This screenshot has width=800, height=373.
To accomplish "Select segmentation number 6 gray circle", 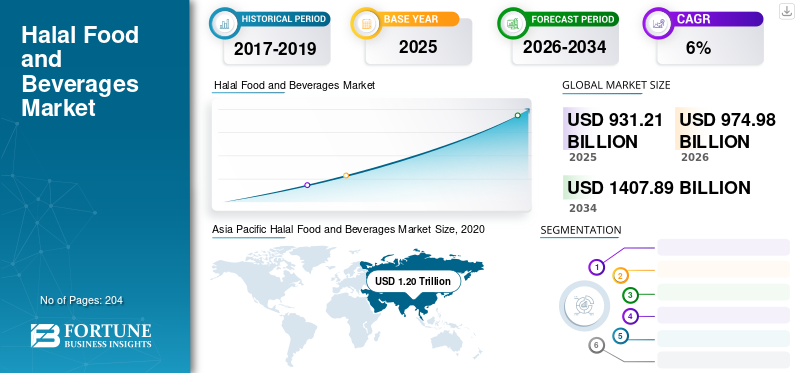I will coord(596,345).
